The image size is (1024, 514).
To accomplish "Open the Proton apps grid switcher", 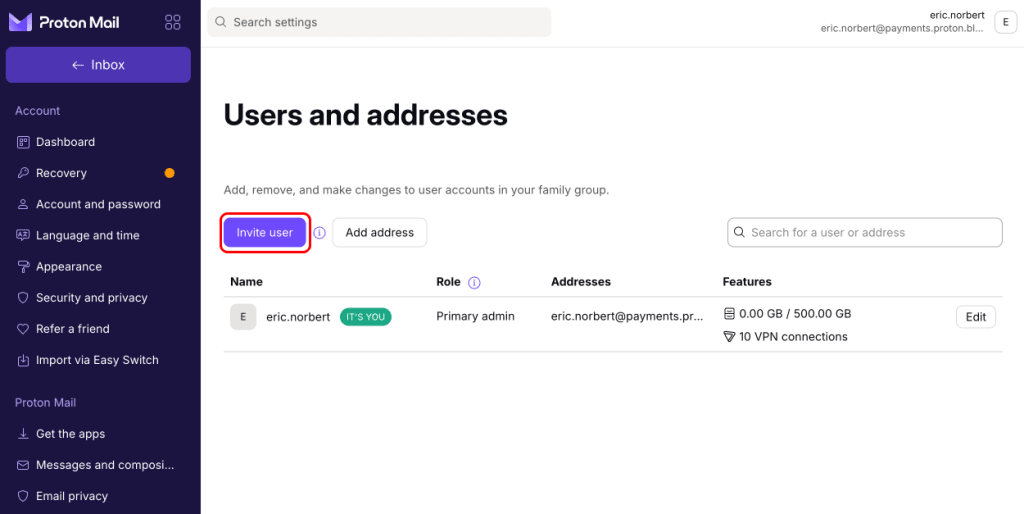I will pos(172,22).
